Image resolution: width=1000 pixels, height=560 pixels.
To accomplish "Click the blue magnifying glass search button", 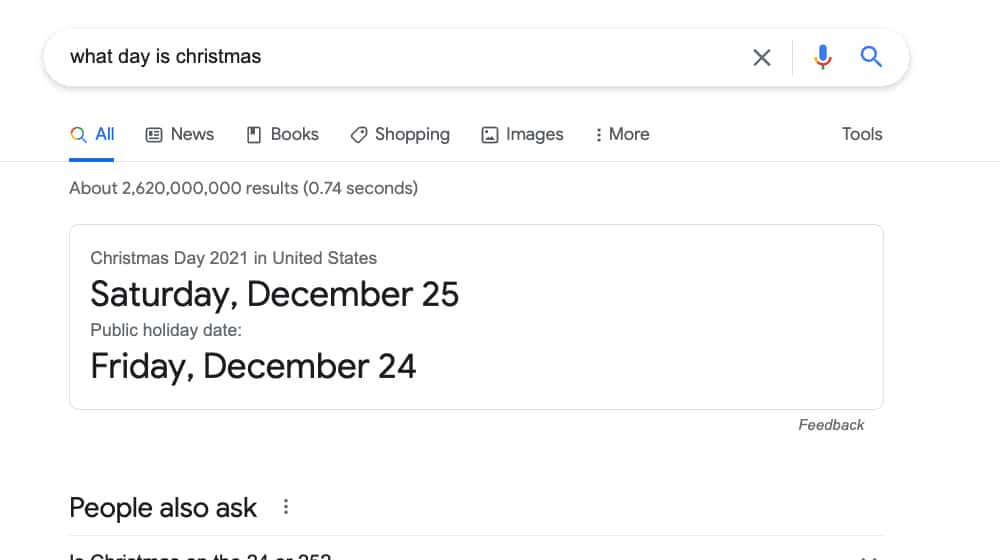I will point(871,57).
